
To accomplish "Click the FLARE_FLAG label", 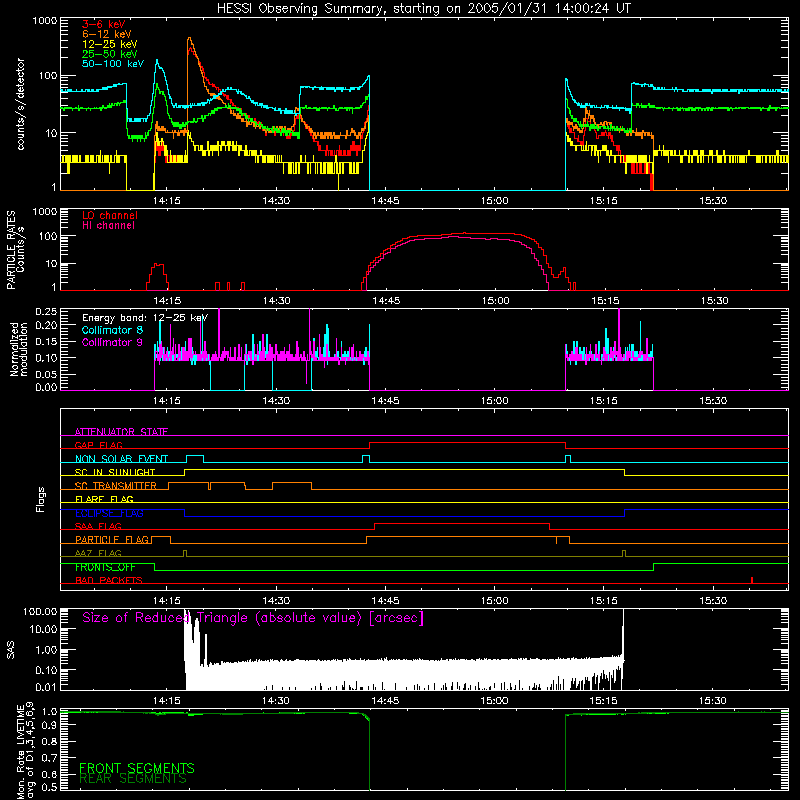I will (x=104, y=499).
